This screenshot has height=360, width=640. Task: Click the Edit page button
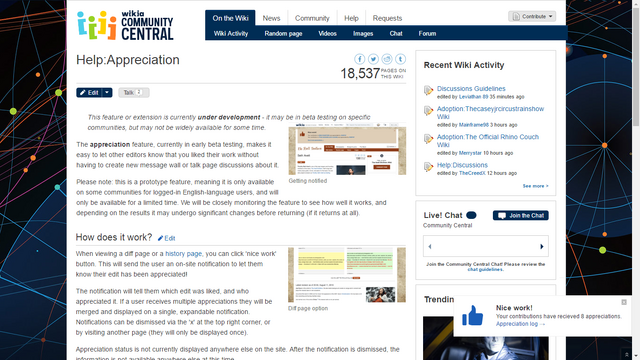tap(89, 93)
